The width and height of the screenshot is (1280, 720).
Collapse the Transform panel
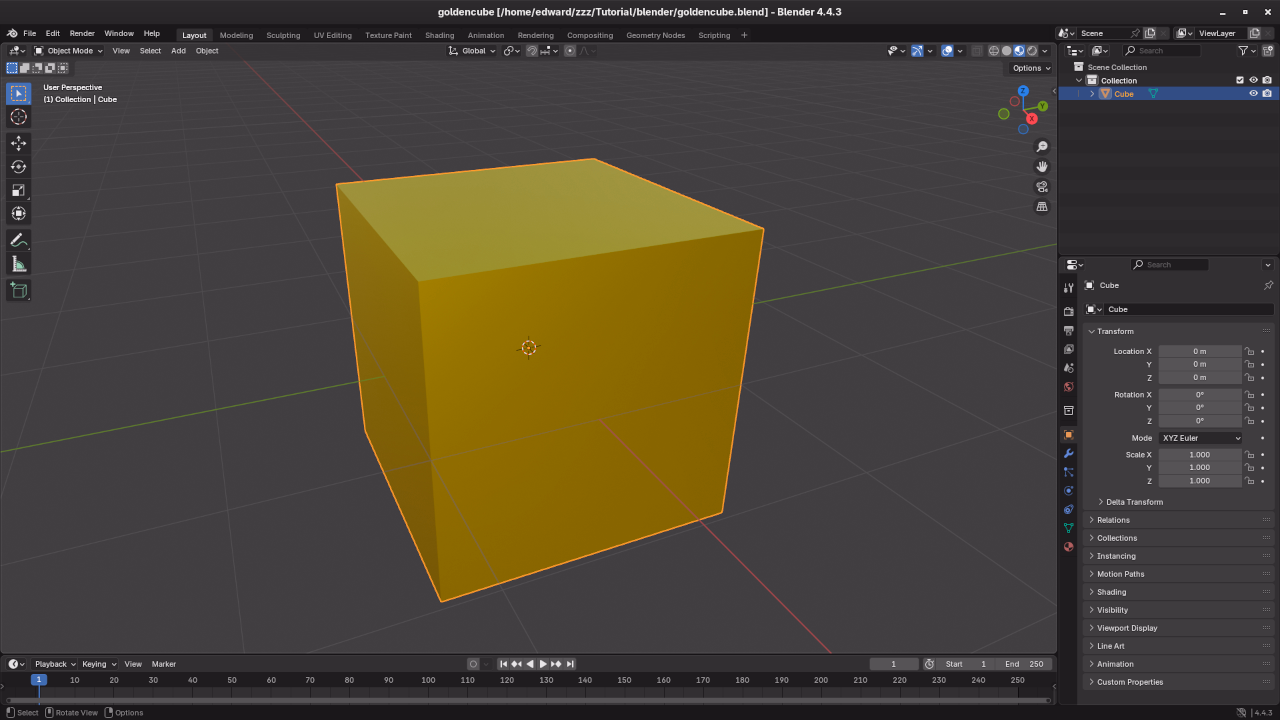tap(1179, 331)
